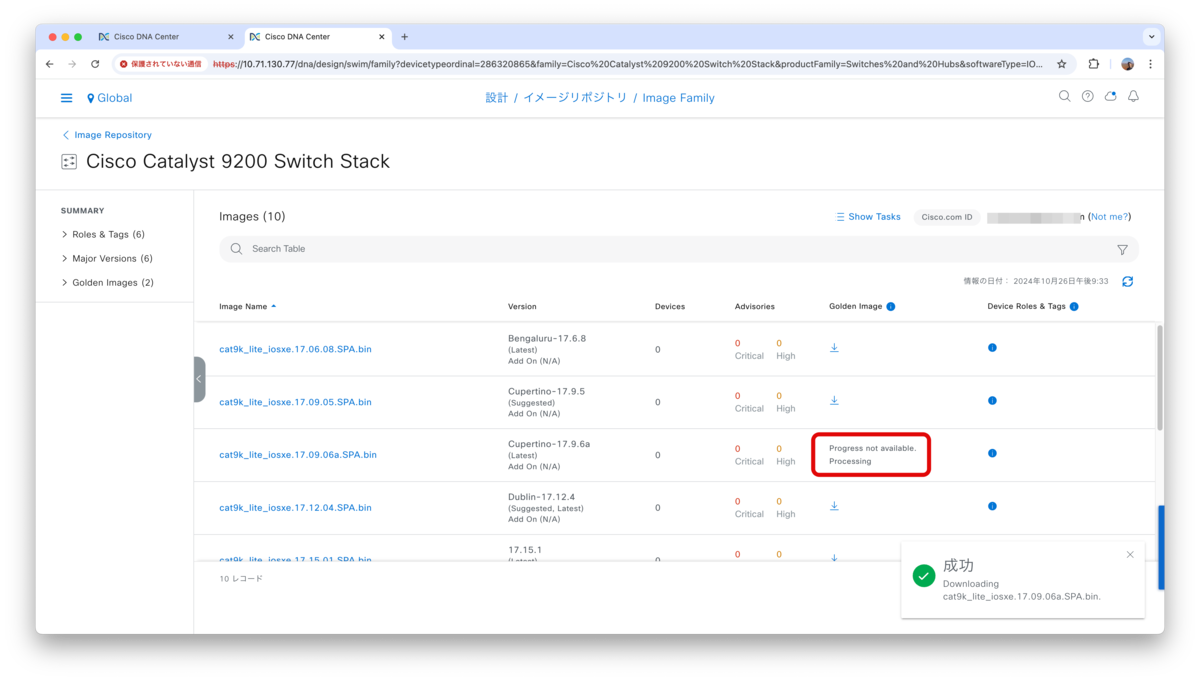The width and height of the screenshot is (1200, 681).
Task: Click Bengaluru-17.6.8 version text
Action: [547, 338]
